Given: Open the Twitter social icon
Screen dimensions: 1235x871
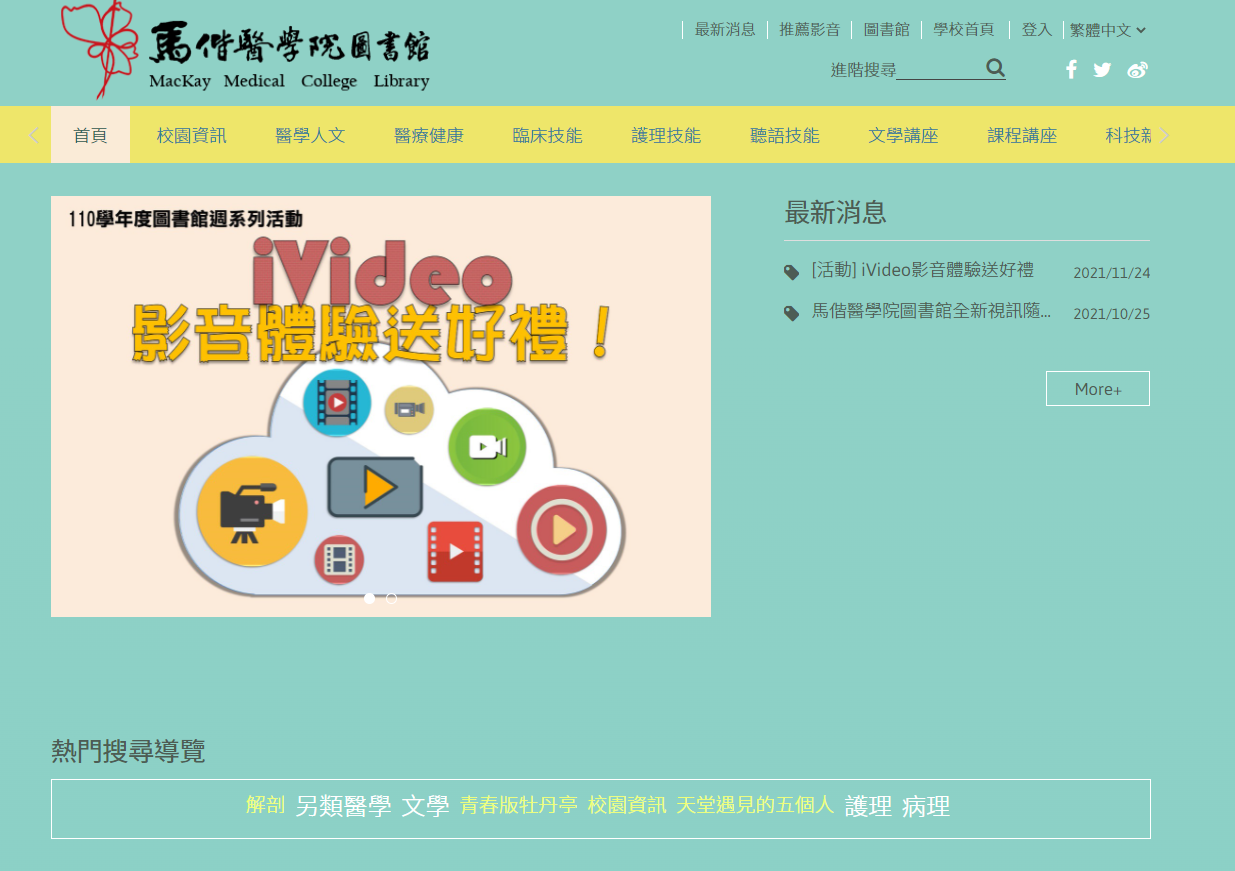Looking at the screenshot, I should tap(1102, 69).
